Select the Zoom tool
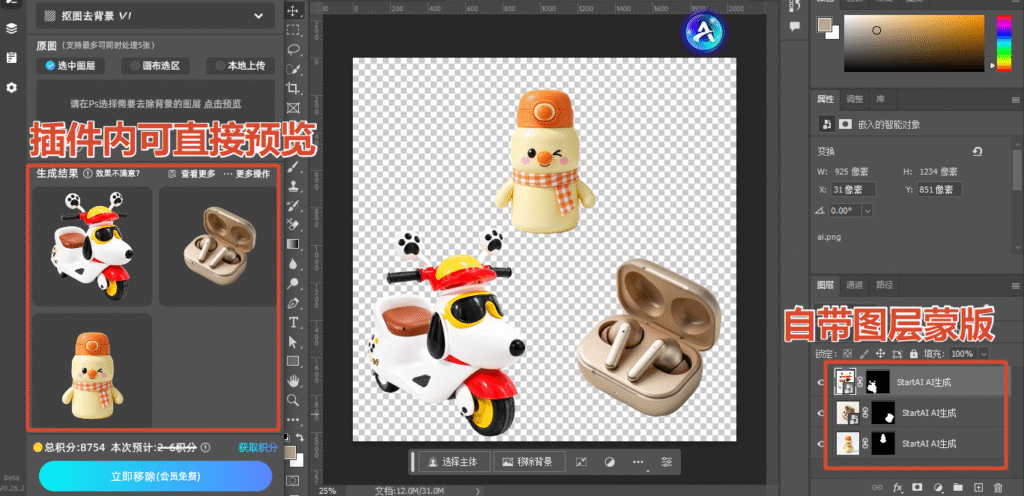The height and width of the screenshot is (496, 1024). click(293, 400)
